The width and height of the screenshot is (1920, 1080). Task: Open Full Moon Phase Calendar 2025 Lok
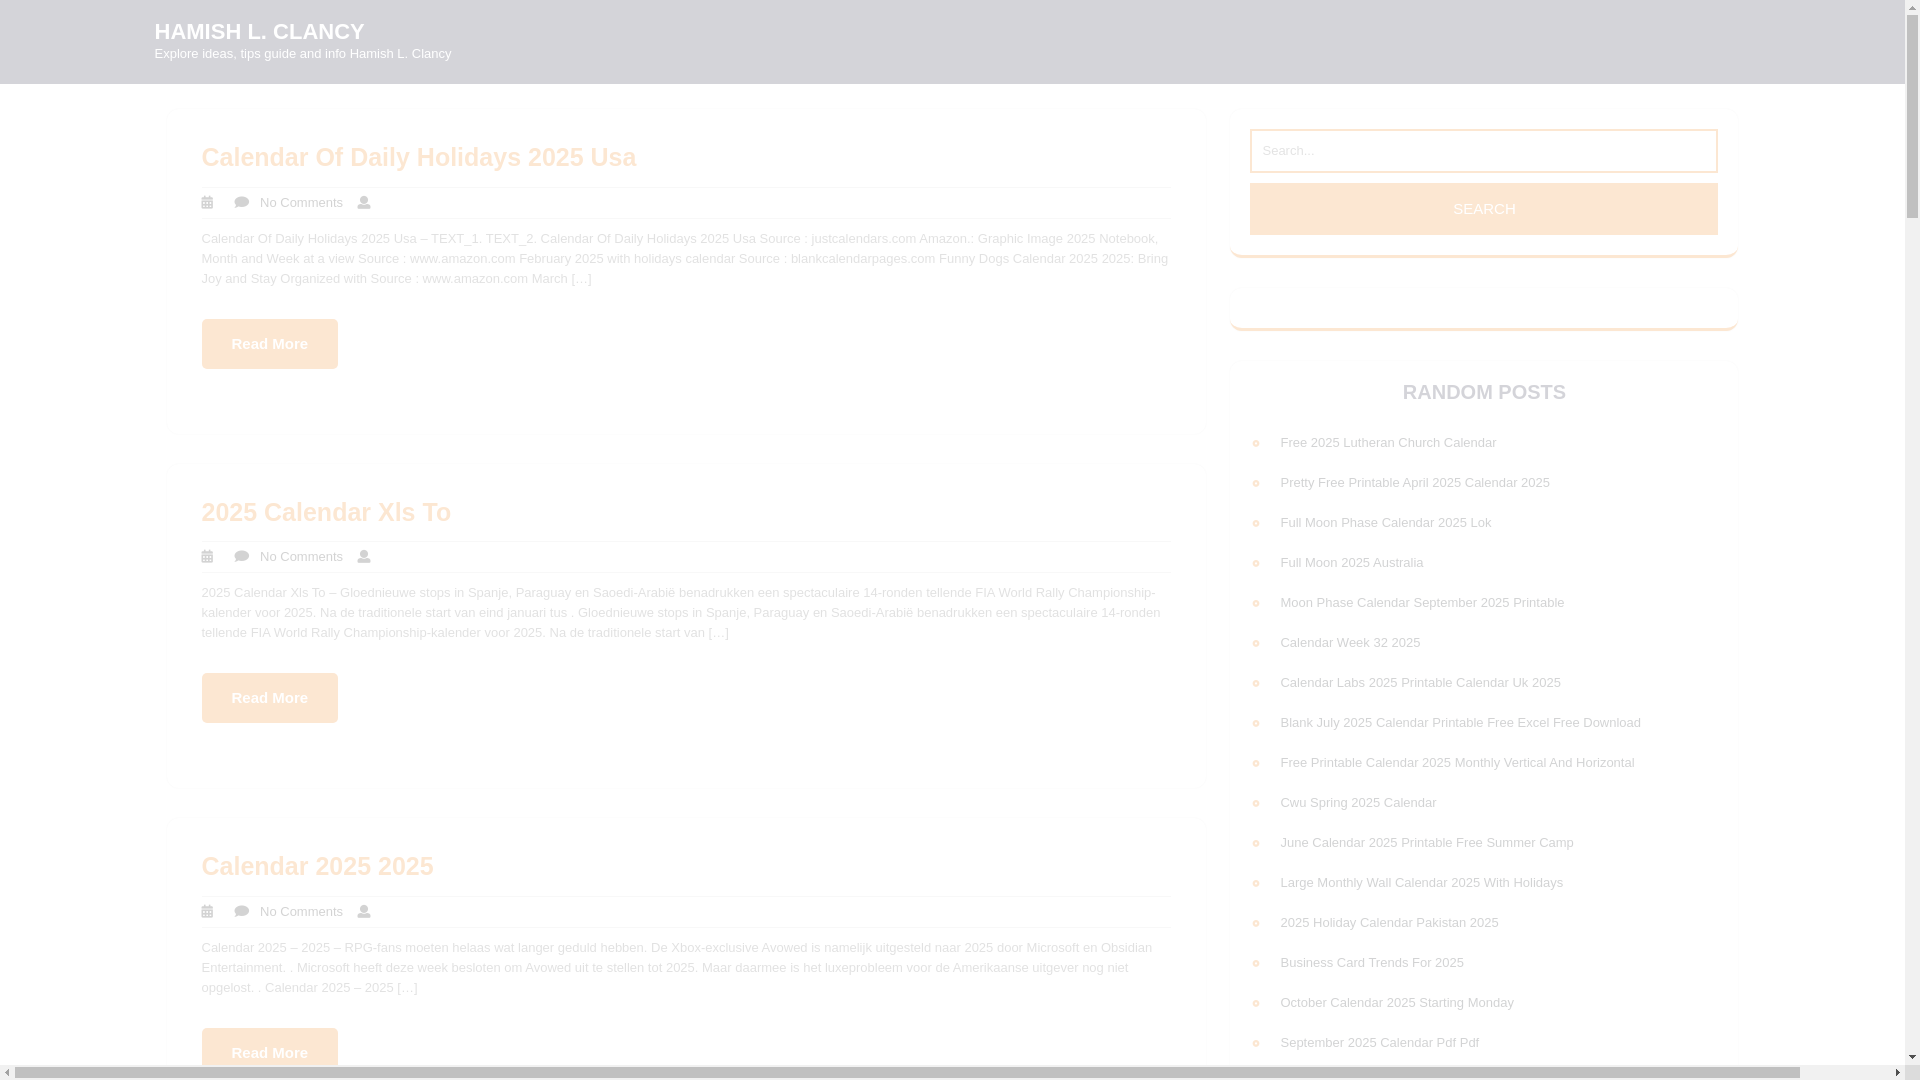(x=1385, y=523)
